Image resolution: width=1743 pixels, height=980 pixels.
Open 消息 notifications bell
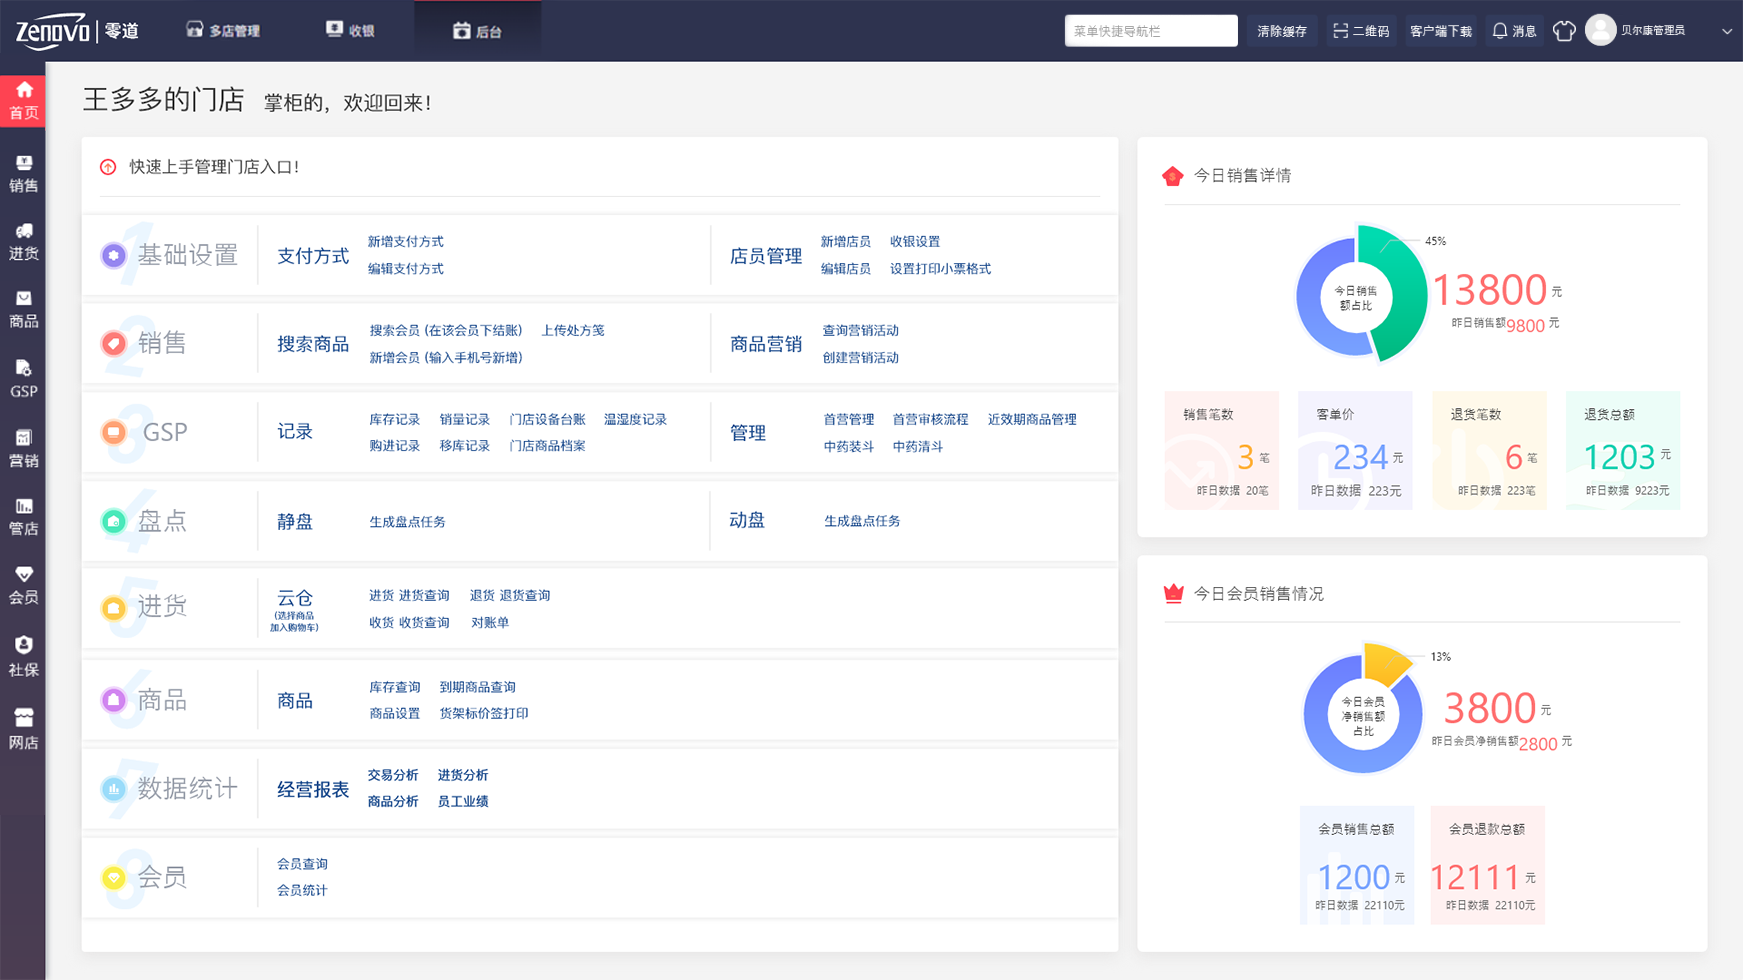[1514, 31]
